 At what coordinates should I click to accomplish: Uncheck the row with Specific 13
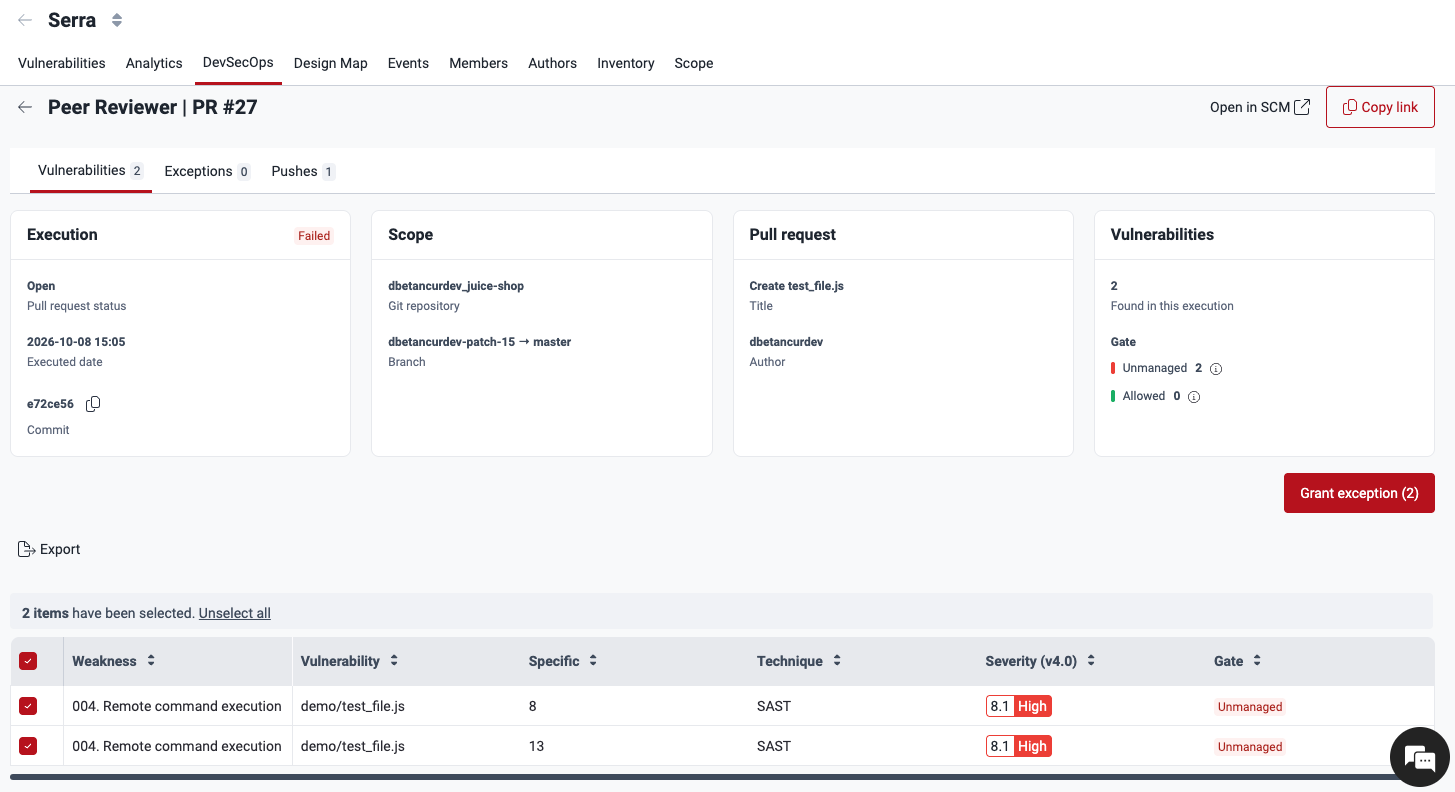coord(28,746)
